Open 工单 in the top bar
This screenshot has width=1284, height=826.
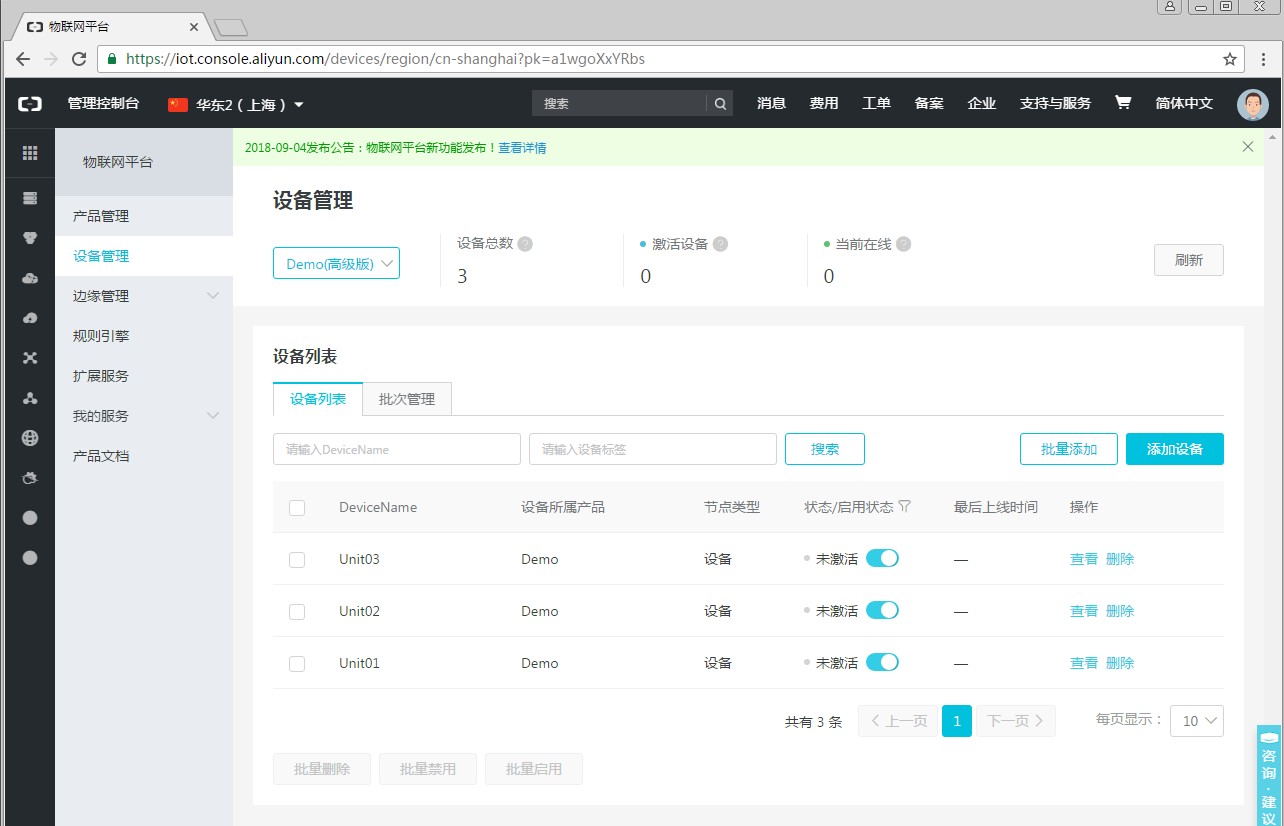(x=876, y=103)
